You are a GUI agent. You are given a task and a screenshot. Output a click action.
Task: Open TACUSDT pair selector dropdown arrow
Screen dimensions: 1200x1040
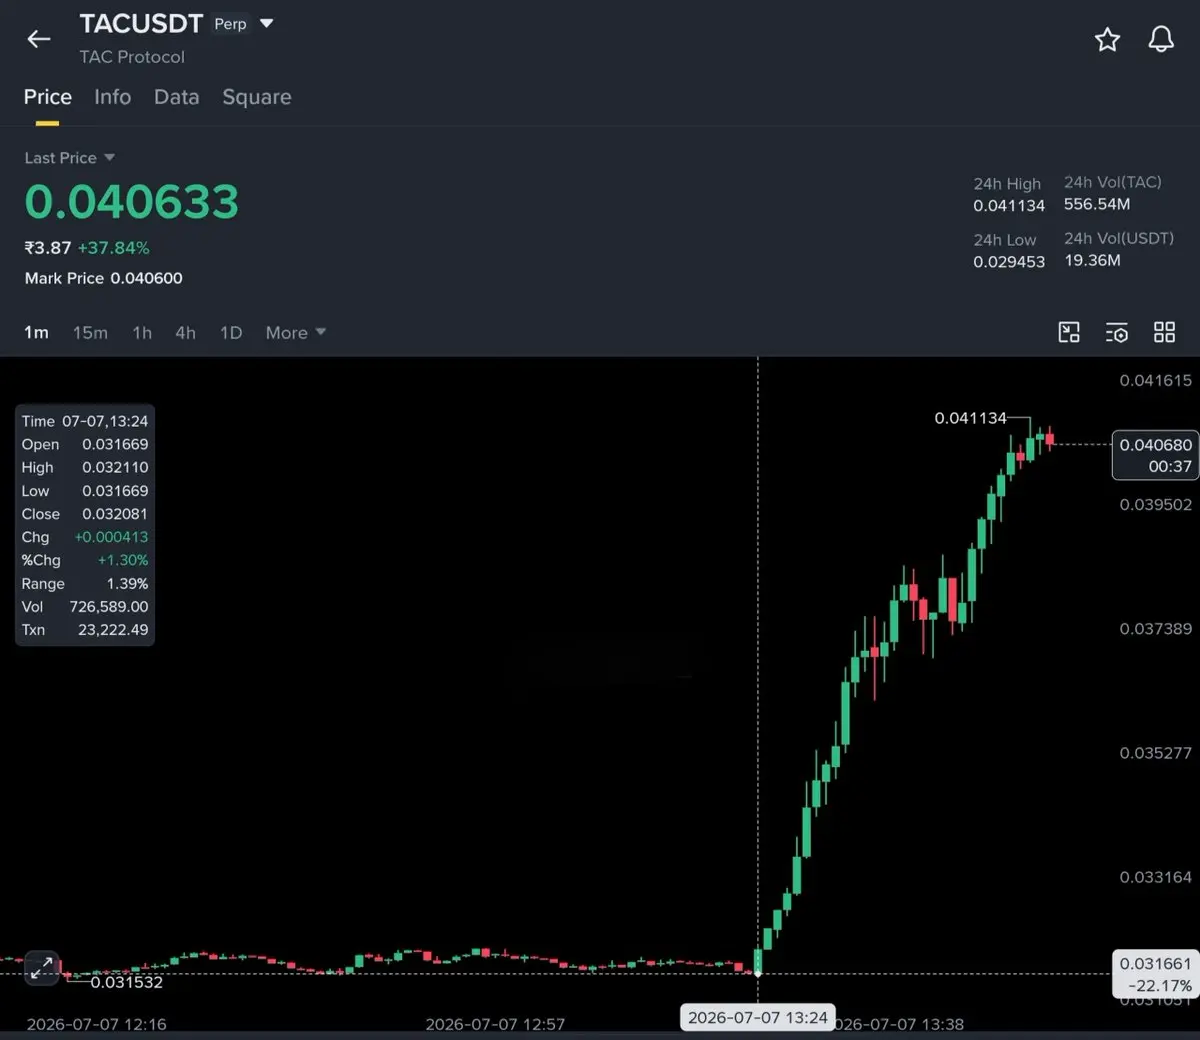(266, 23)
